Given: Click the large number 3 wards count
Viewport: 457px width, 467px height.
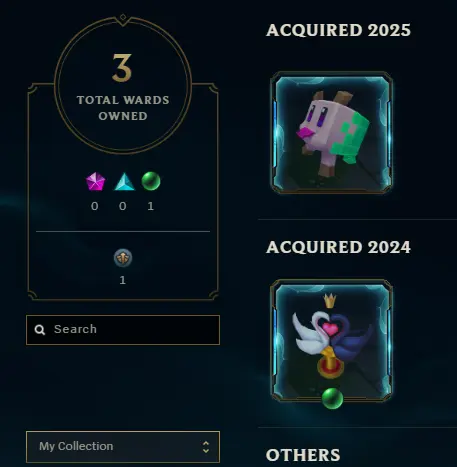Looking at the screenshot, I should tap(122, 68).
